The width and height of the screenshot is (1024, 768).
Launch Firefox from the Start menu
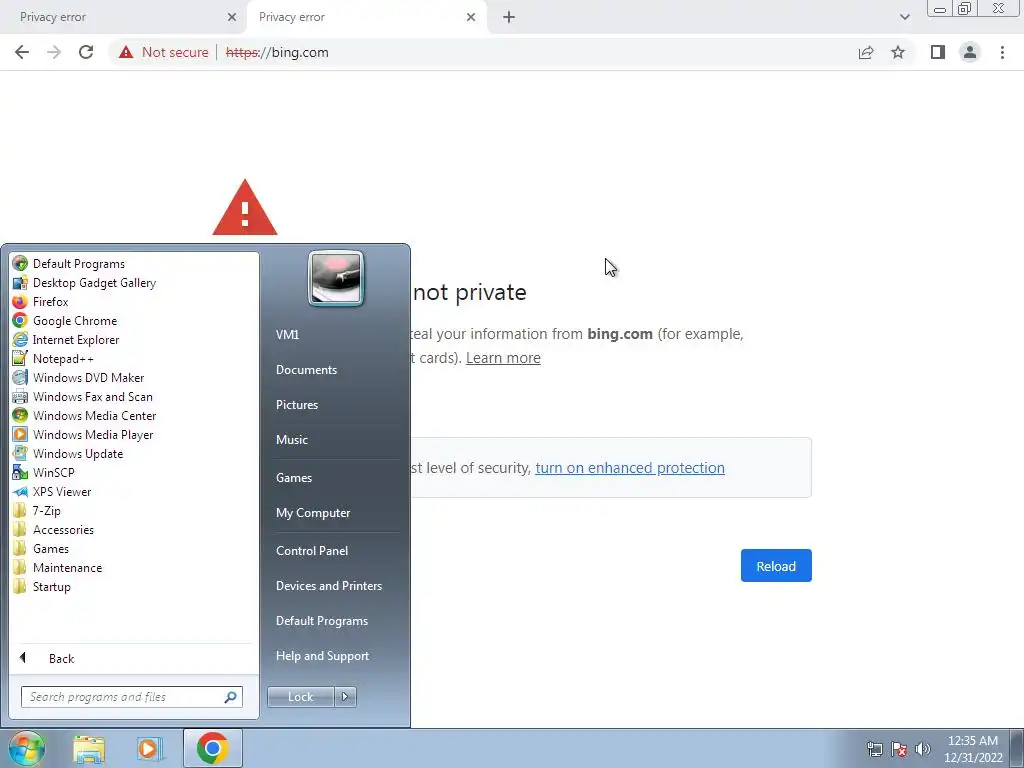point(134,302)
